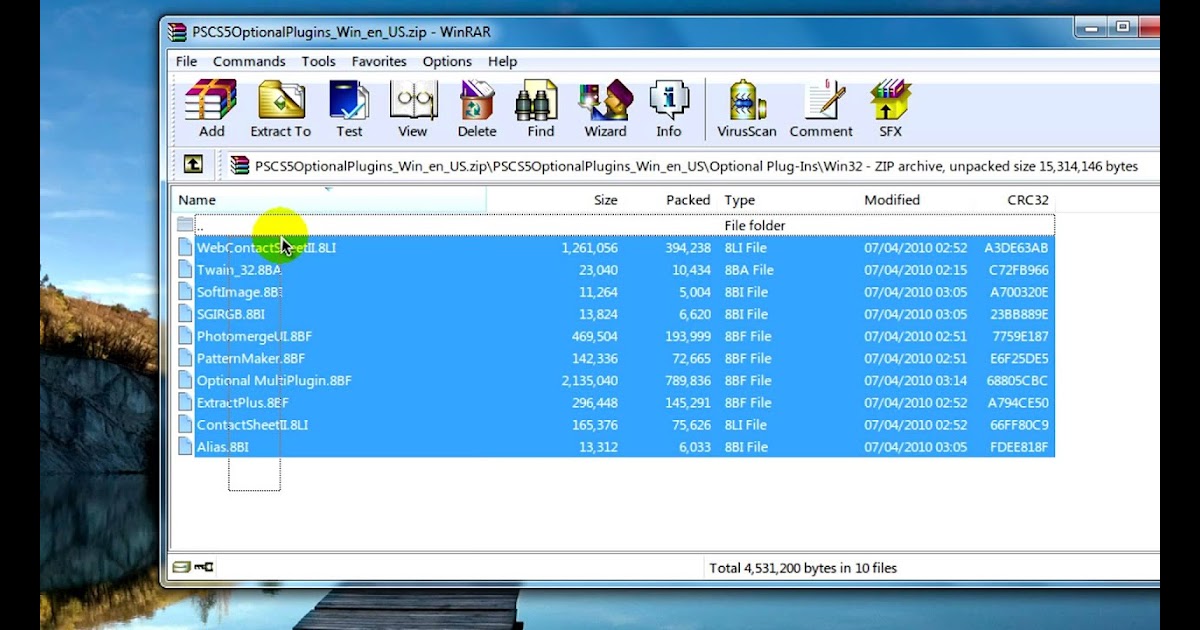Open the View file tool
The height and width of the screenshot is (630, 1200).
click(412, 108)
